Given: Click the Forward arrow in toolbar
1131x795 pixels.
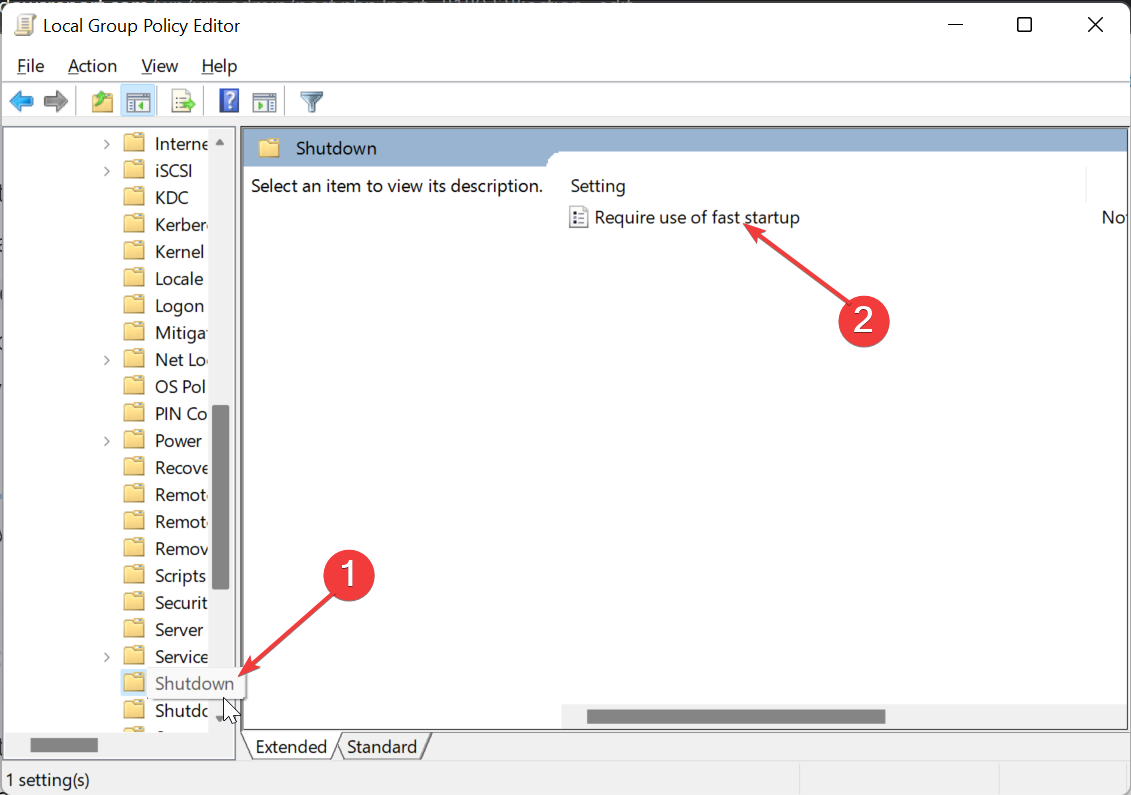Looking at the screenshot, I should [56, 101].
